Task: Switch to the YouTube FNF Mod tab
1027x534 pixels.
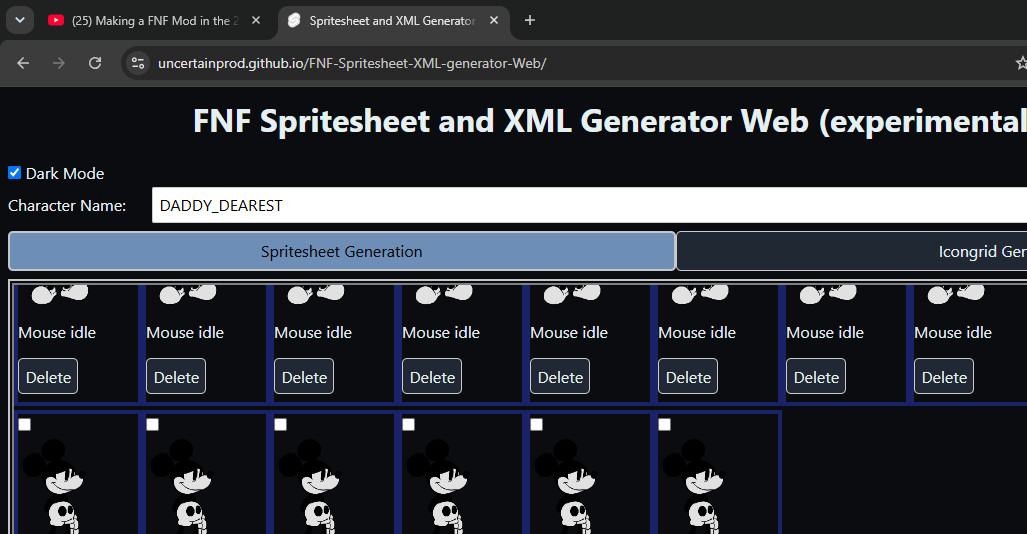Action: [x=156, y=21]
